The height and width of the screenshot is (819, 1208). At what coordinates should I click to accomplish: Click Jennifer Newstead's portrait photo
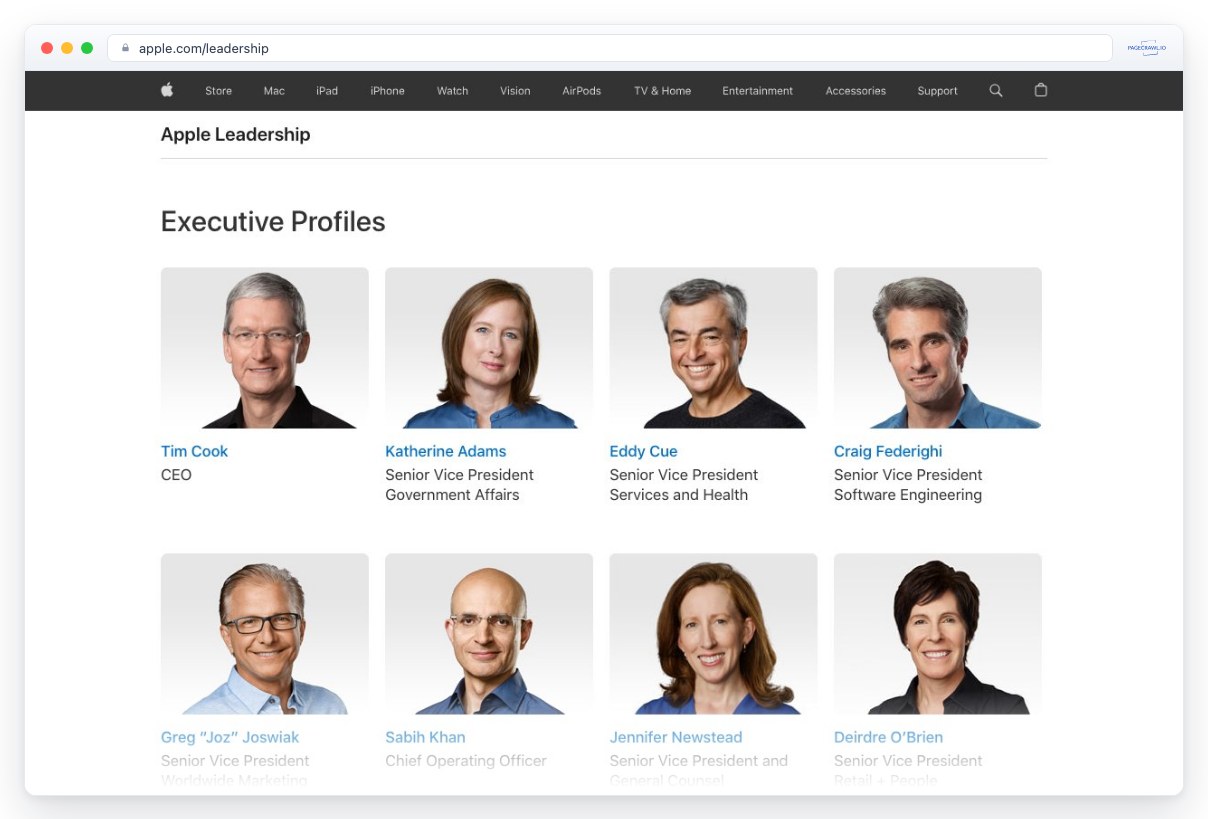point(713,634)
